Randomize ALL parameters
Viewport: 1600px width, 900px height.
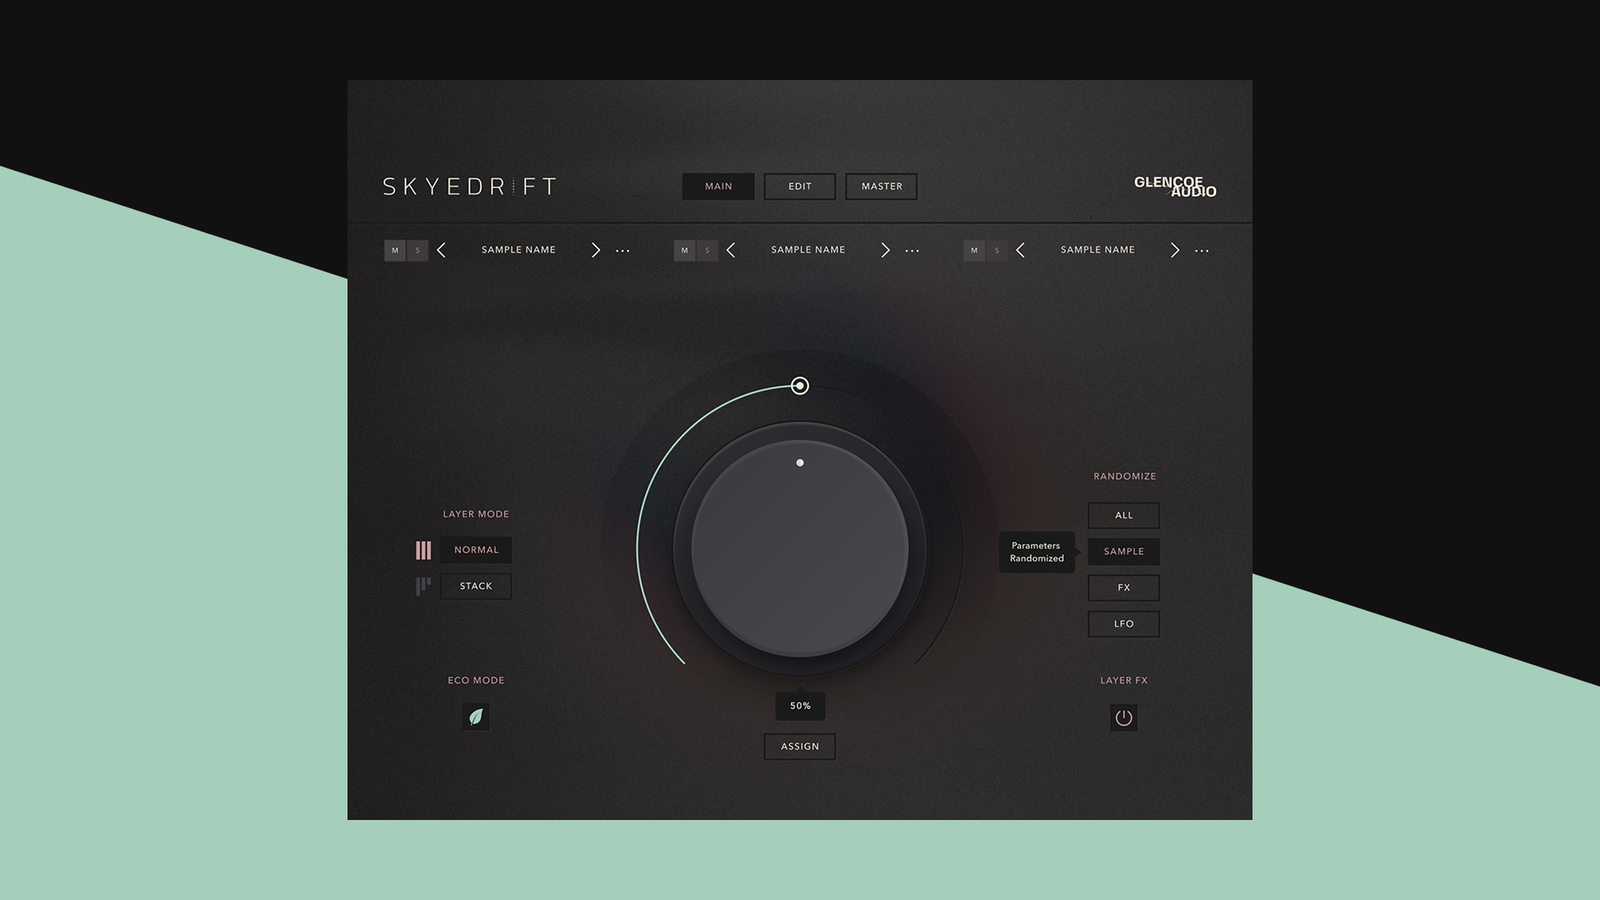[1124, 515]
